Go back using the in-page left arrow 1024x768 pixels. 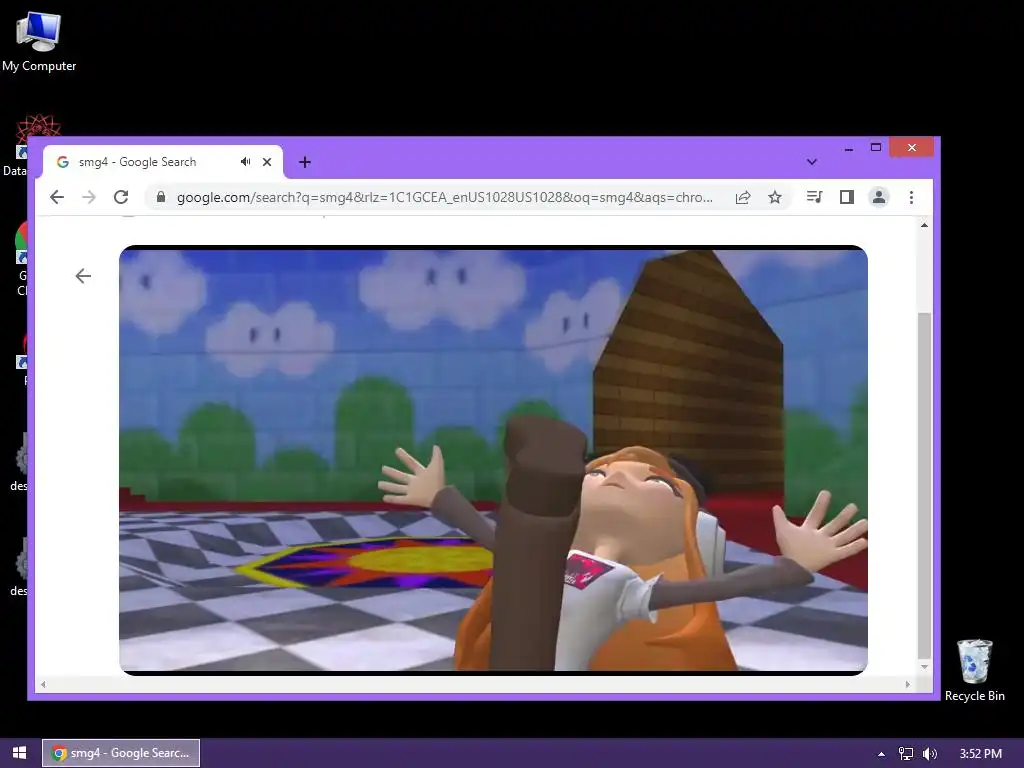[x=83, y=276]
